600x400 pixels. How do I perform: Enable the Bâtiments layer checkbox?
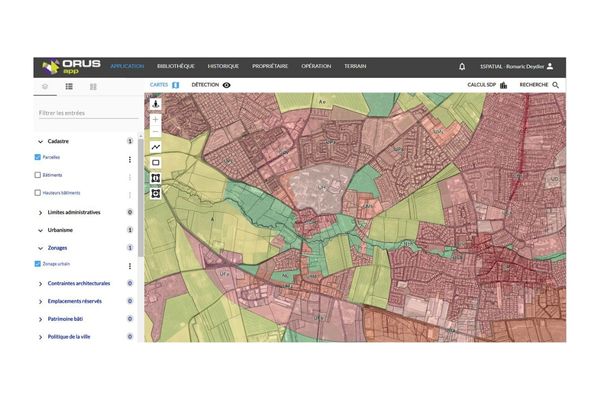tap(38, 175)
